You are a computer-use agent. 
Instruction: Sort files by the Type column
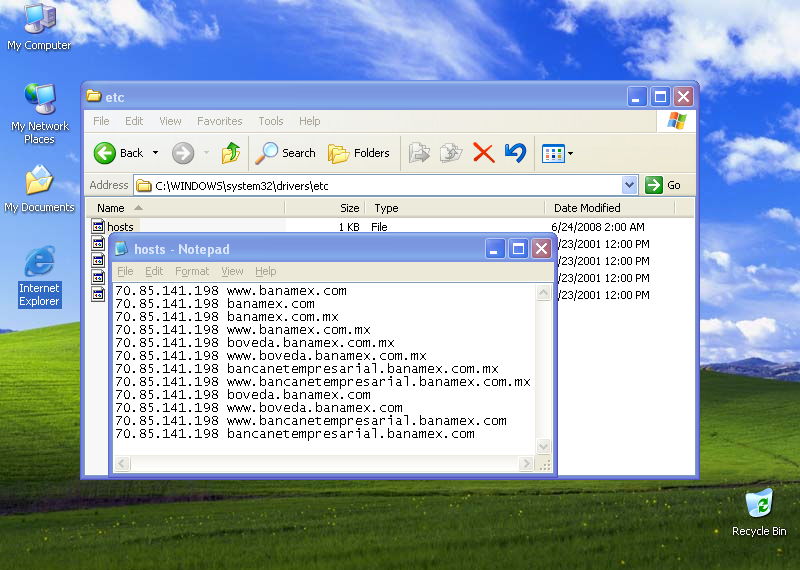point(455,208)
